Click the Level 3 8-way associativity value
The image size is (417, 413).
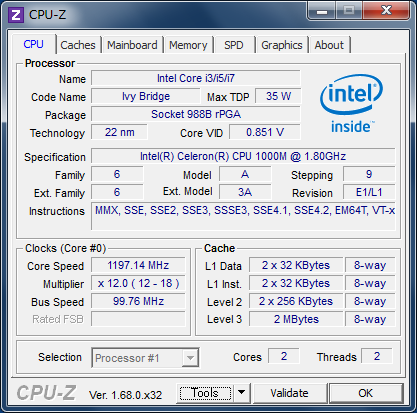tap(370, 319)
